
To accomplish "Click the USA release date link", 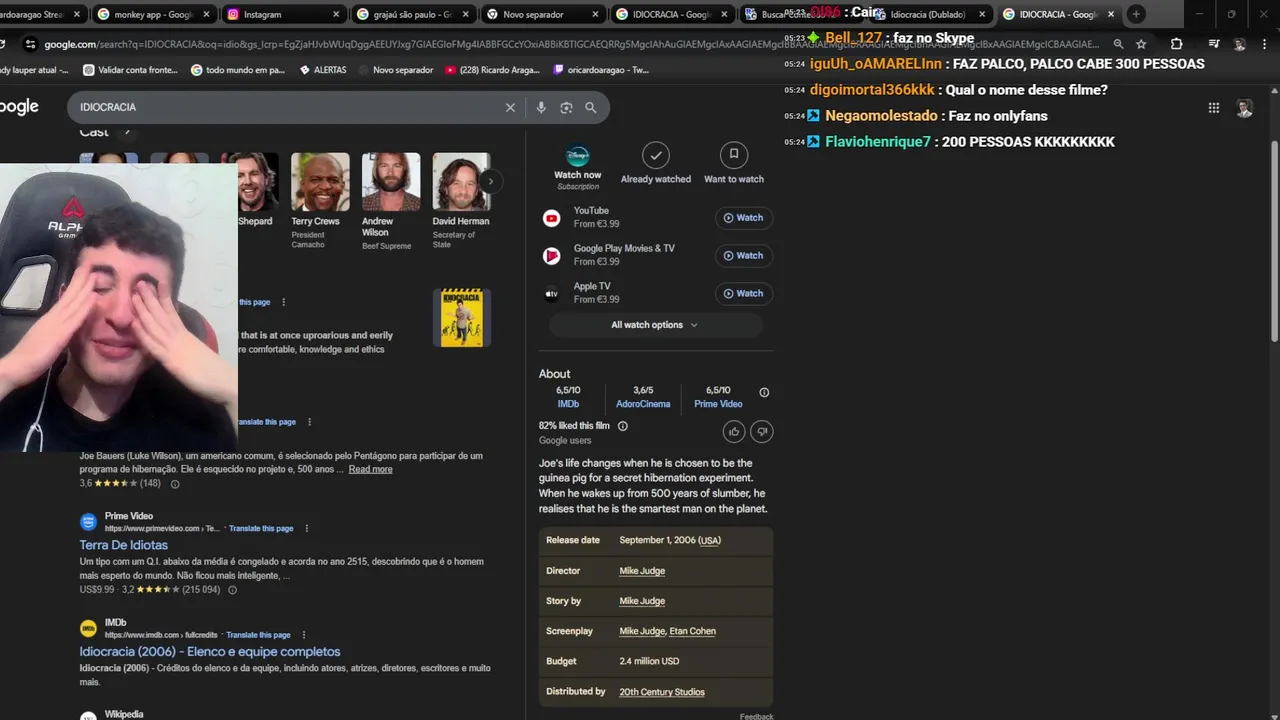I will coord(709,540).
